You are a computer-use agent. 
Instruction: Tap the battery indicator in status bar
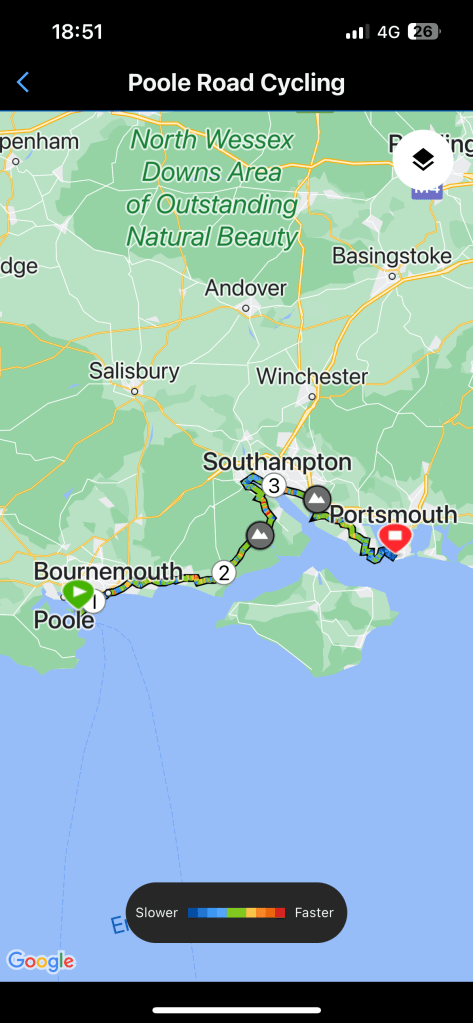[x=424, y=31]
